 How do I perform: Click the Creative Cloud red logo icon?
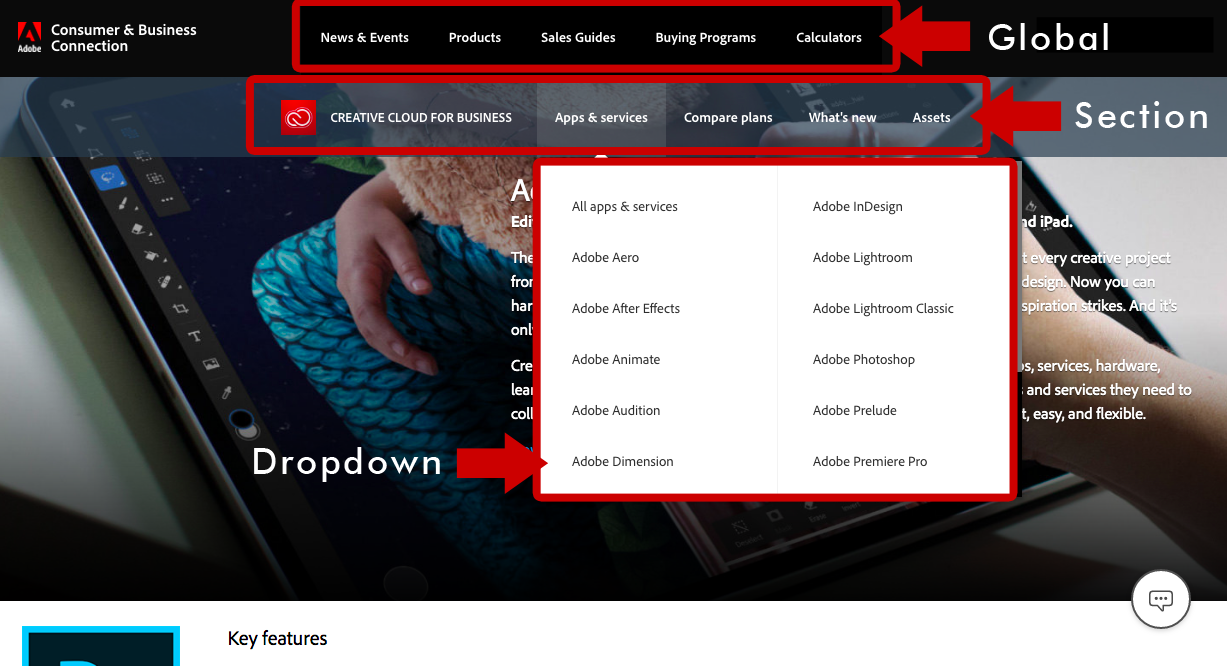[x=298, y=117]
